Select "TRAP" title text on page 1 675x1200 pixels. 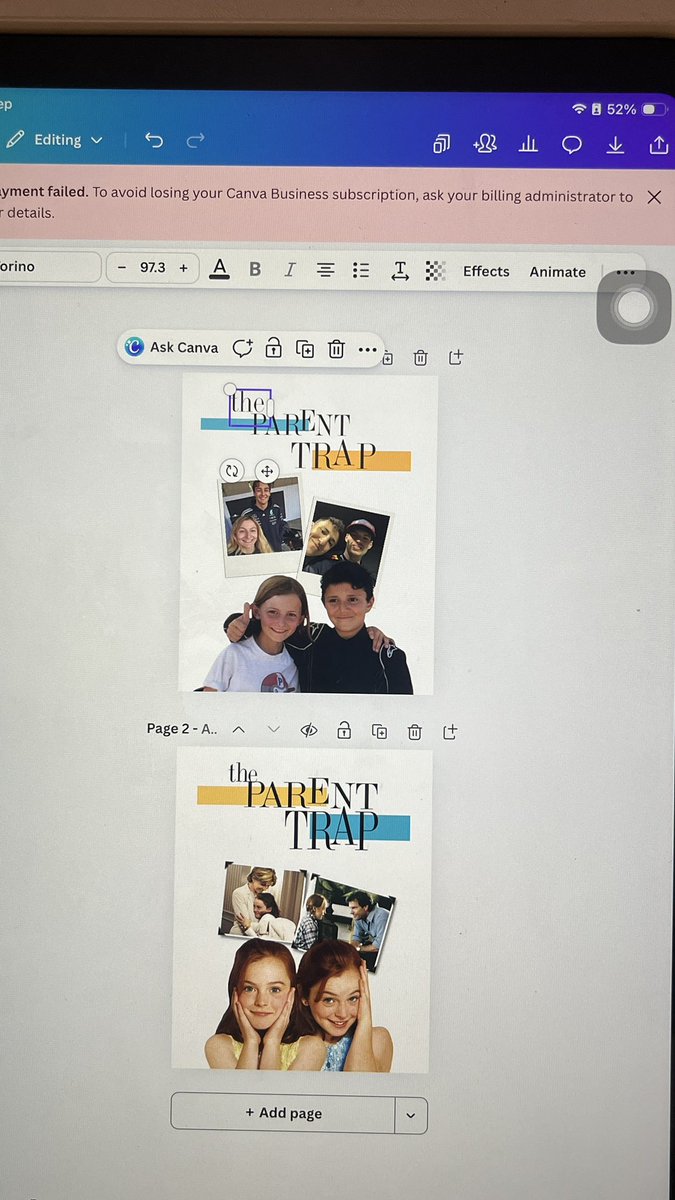(x=334, y=455)
